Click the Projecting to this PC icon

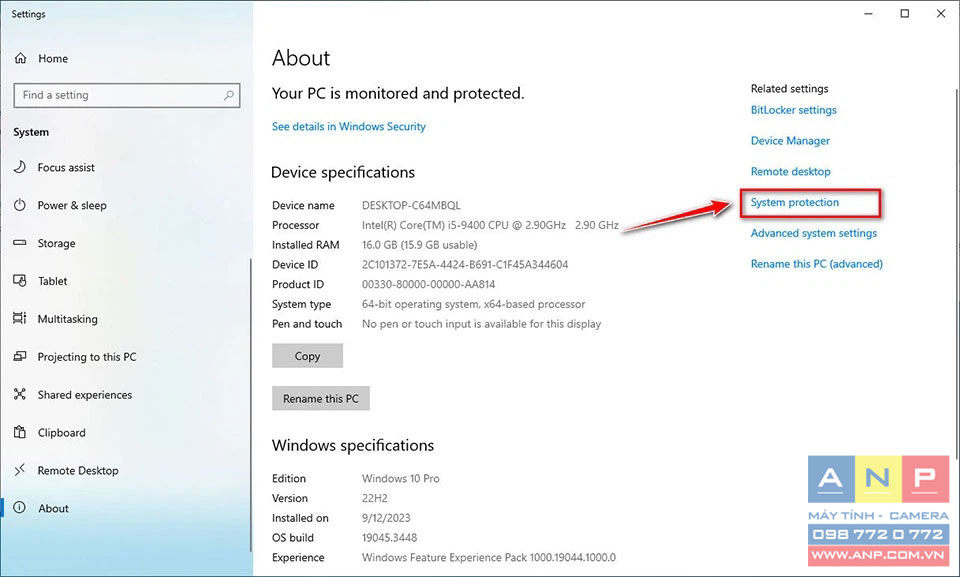20,356
